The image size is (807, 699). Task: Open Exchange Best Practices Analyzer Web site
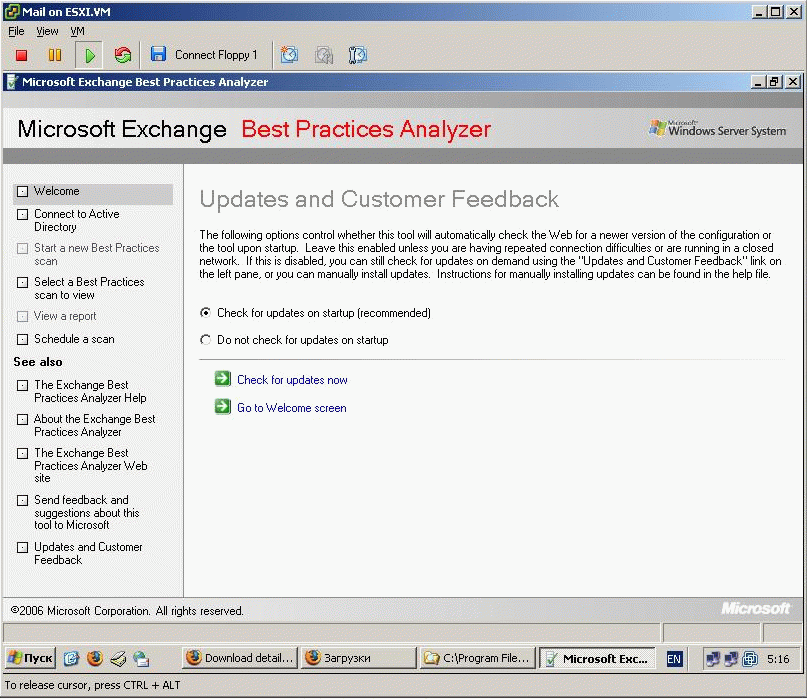click(91, 465)
